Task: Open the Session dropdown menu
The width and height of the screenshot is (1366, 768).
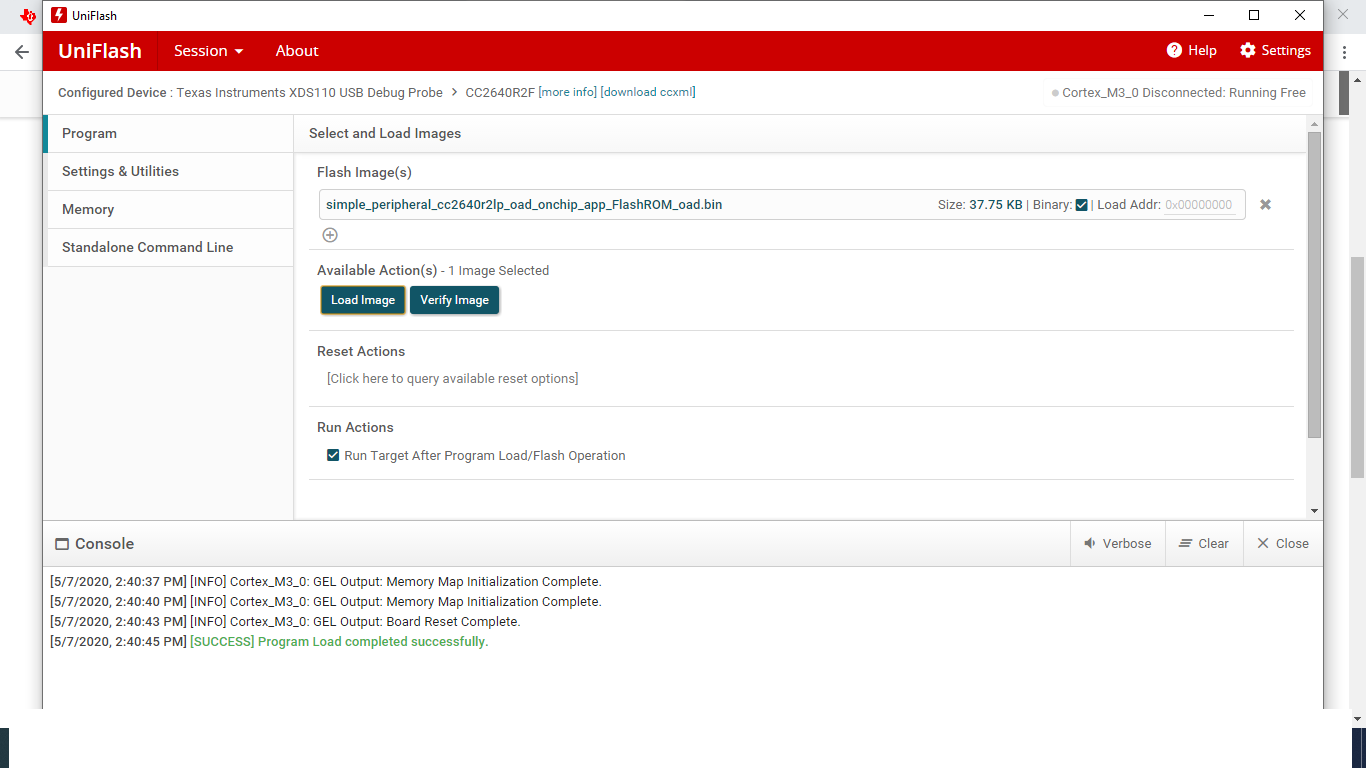Action: pyautogui.click(x=208, y=51)
